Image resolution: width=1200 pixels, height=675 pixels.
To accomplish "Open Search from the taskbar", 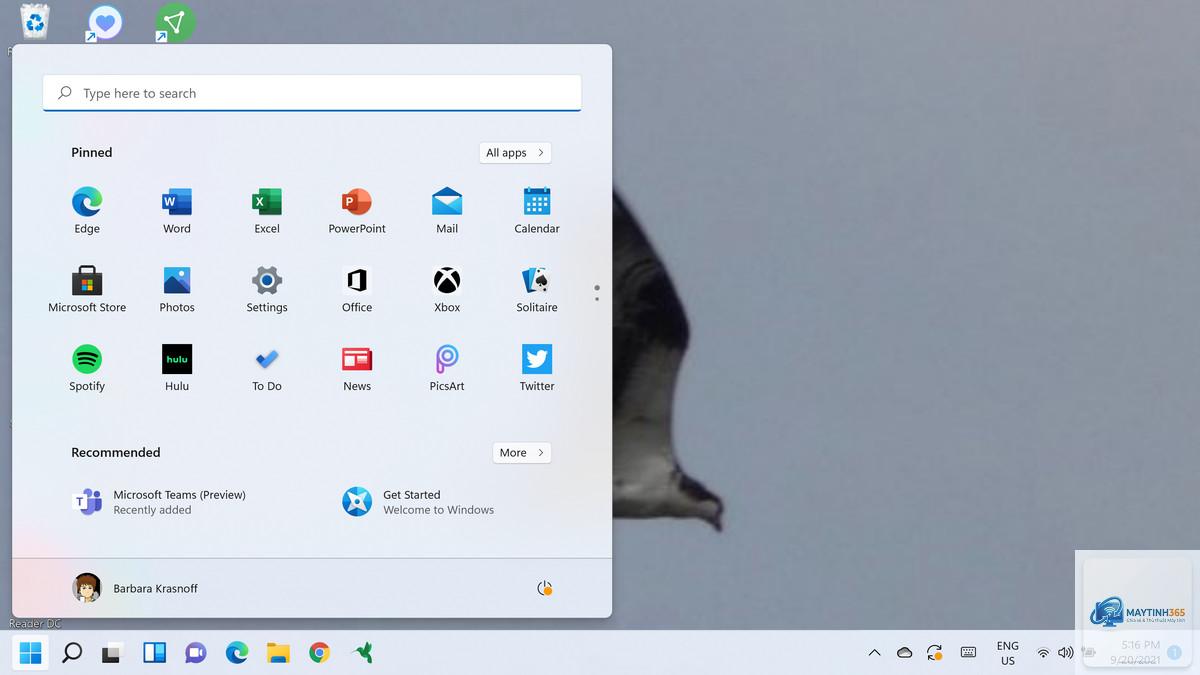I will (72, 653).
